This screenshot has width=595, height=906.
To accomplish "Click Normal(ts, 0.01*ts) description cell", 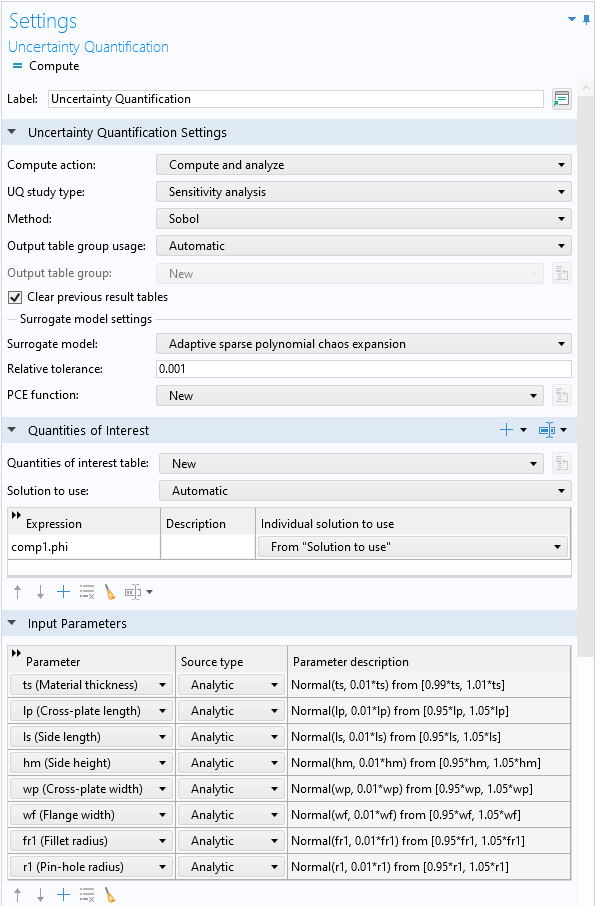I will pos(429,685).
